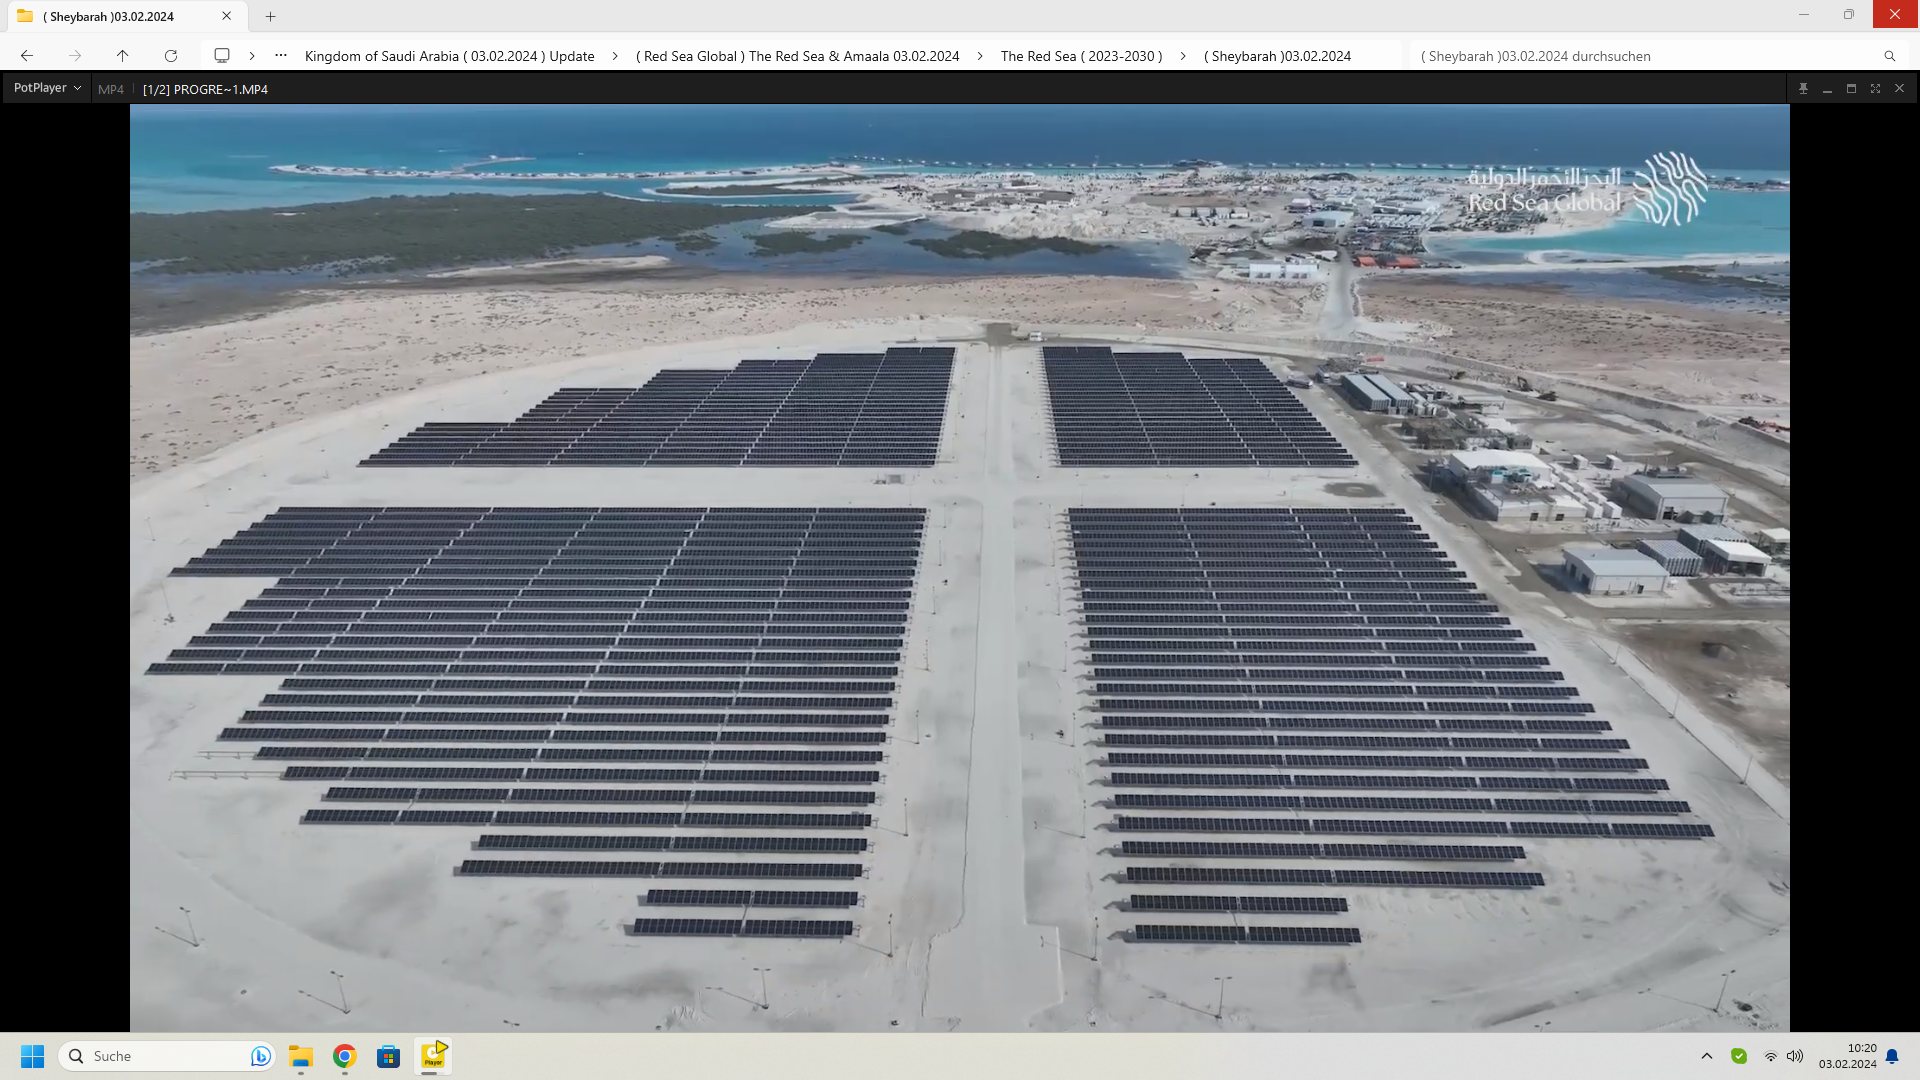This screenshot has height=1080, width=1920.
Task: Add a new Explorer tab
Action: [270, 16]
